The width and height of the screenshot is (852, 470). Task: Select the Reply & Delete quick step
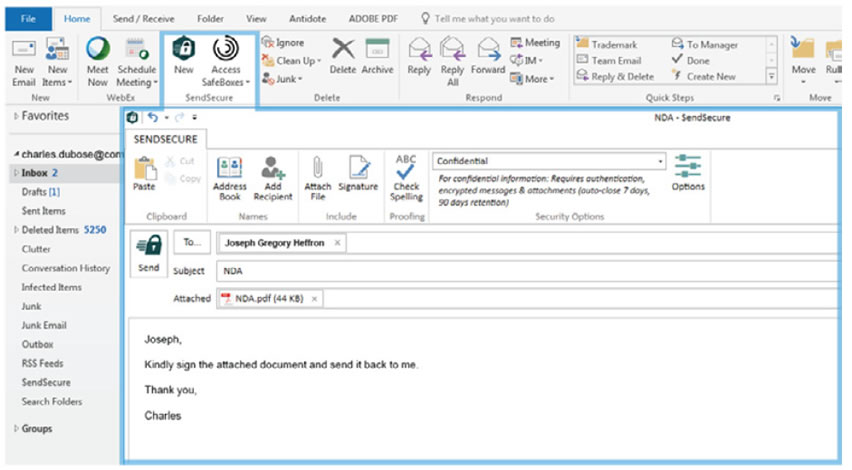click(616, 77)
